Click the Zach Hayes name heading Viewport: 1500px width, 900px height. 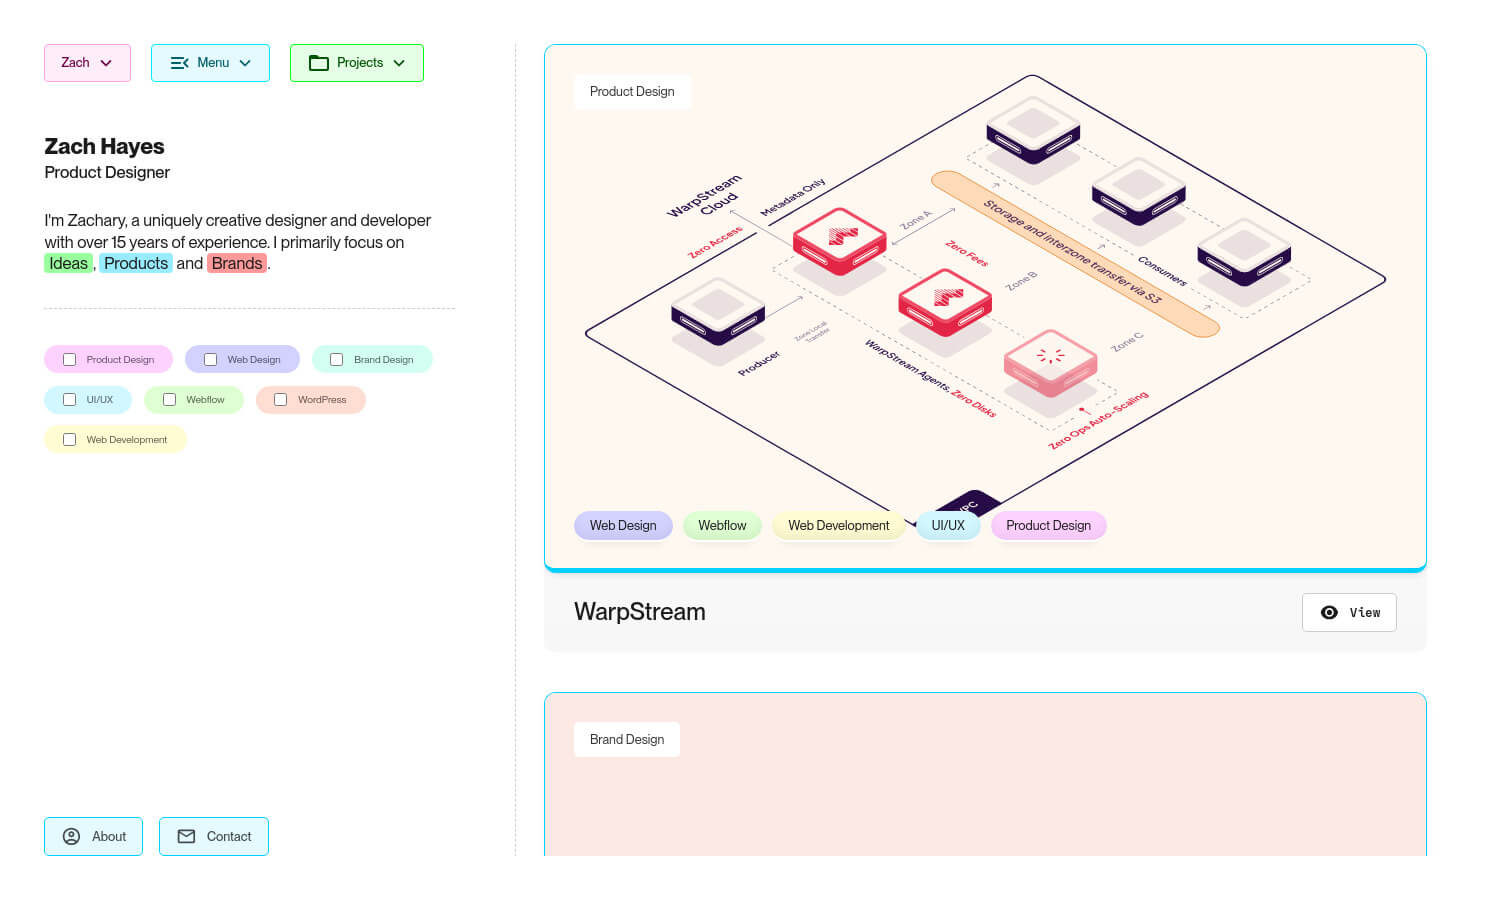[104, 146]
